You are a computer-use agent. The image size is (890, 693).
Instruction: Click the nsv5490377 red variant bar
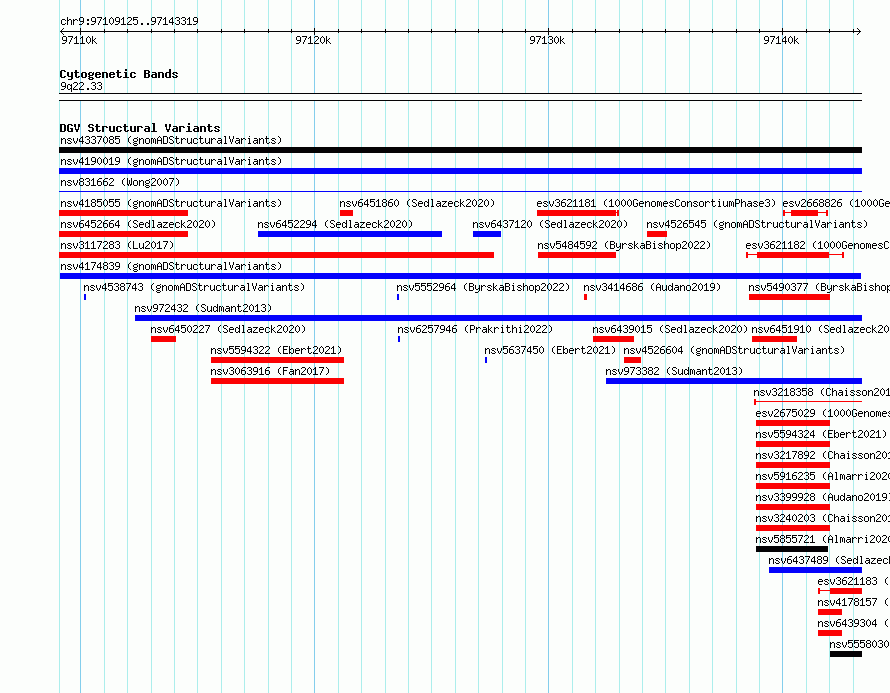(x=790, y=297)
